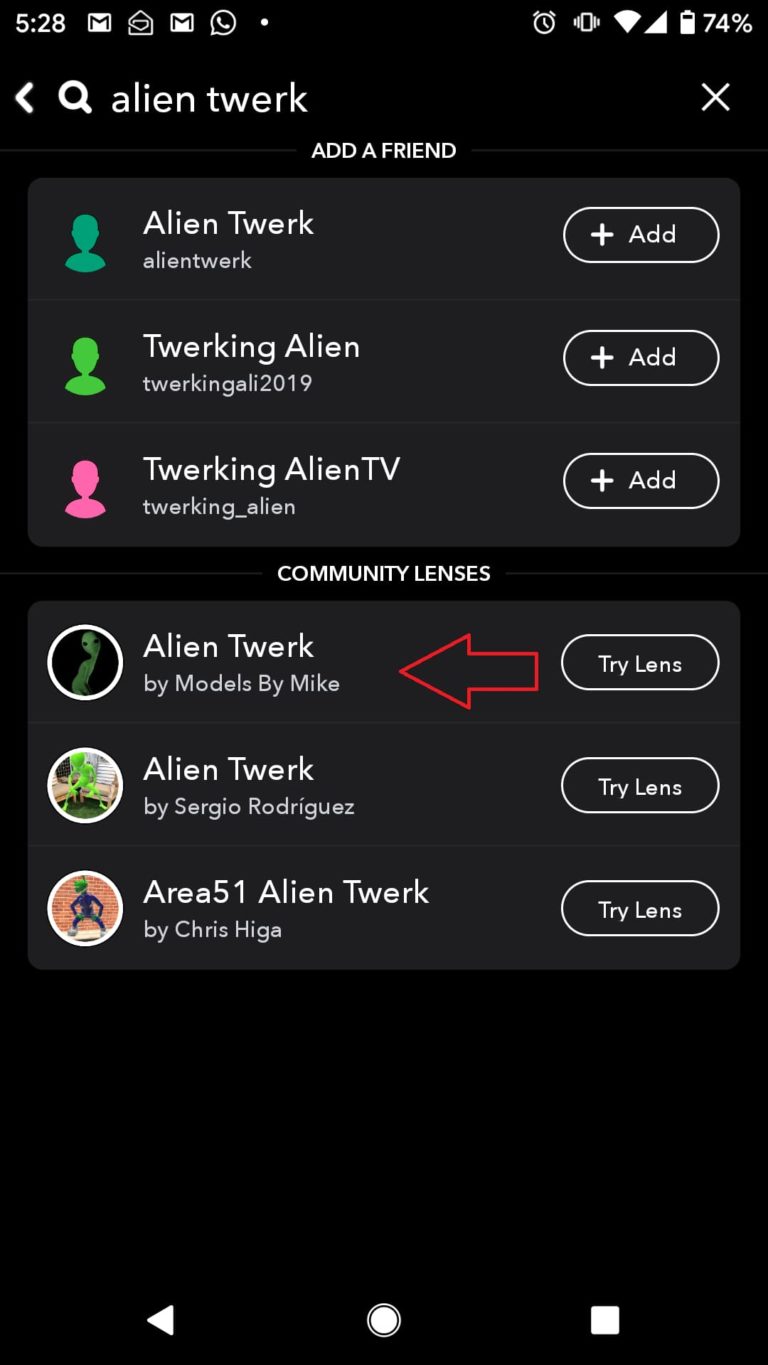This screenshot has width=768, height=1365.
Task: Tap Android recent apps square
Action: point(605,1320)
